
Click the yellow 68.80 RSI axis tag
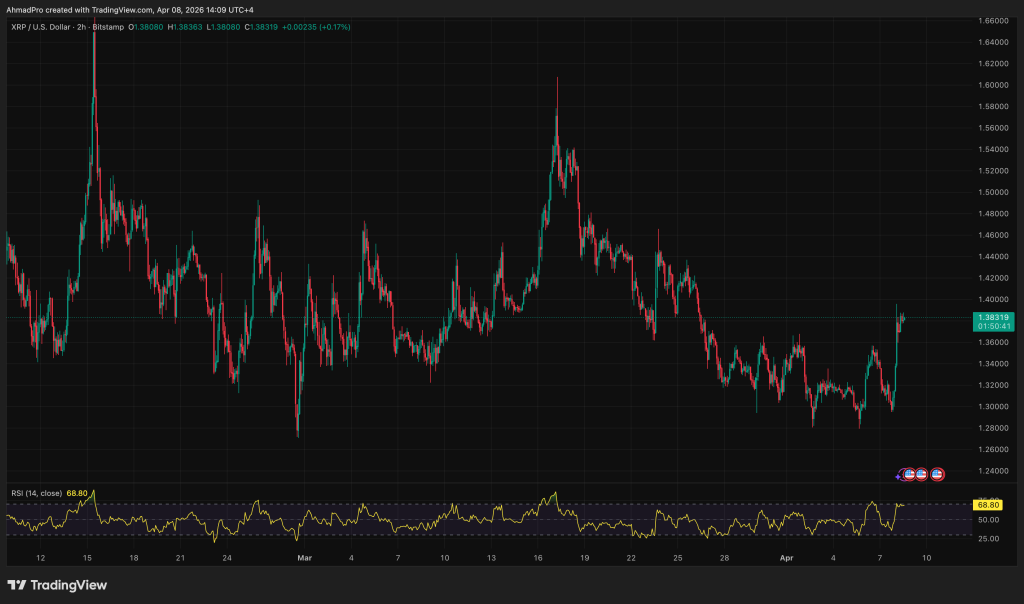click(989, 504)
